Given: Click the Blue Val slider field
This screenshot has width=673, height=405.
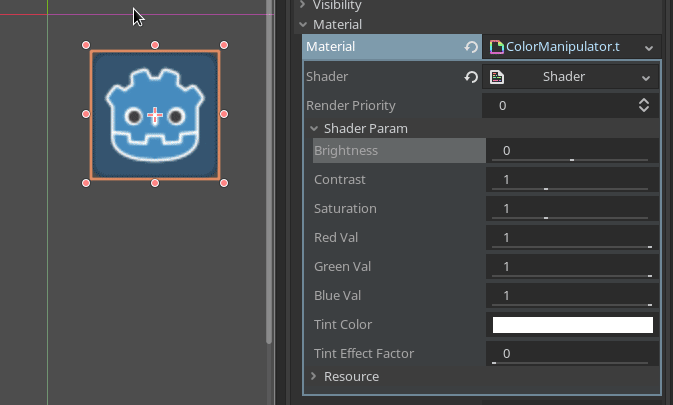Looking at the screenshot, I should click(572, 296).
